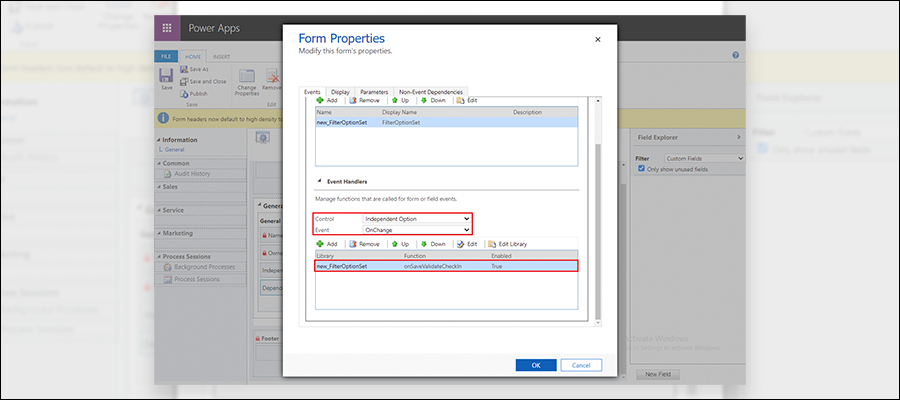This screenshot has height=400, width=900.
Task: Toggle Only show unused fields checkbox
Action: pos(642,169)
